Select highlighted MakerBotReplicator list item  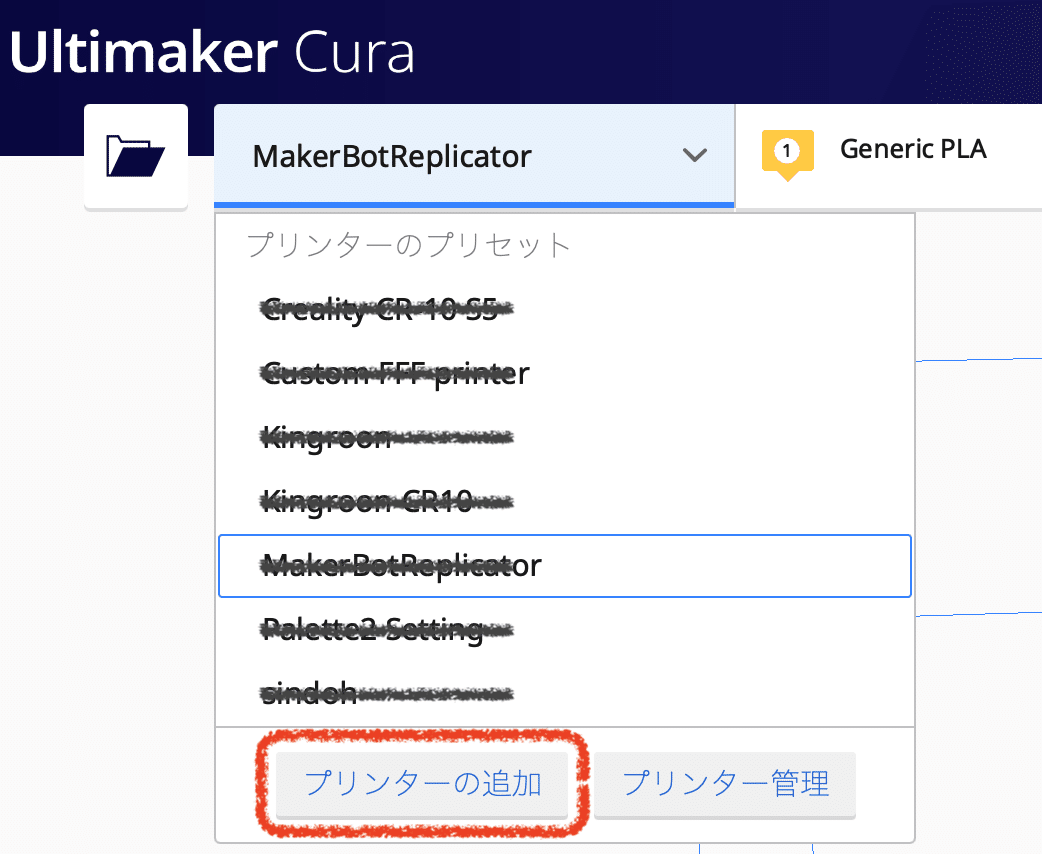pos(565,566)
